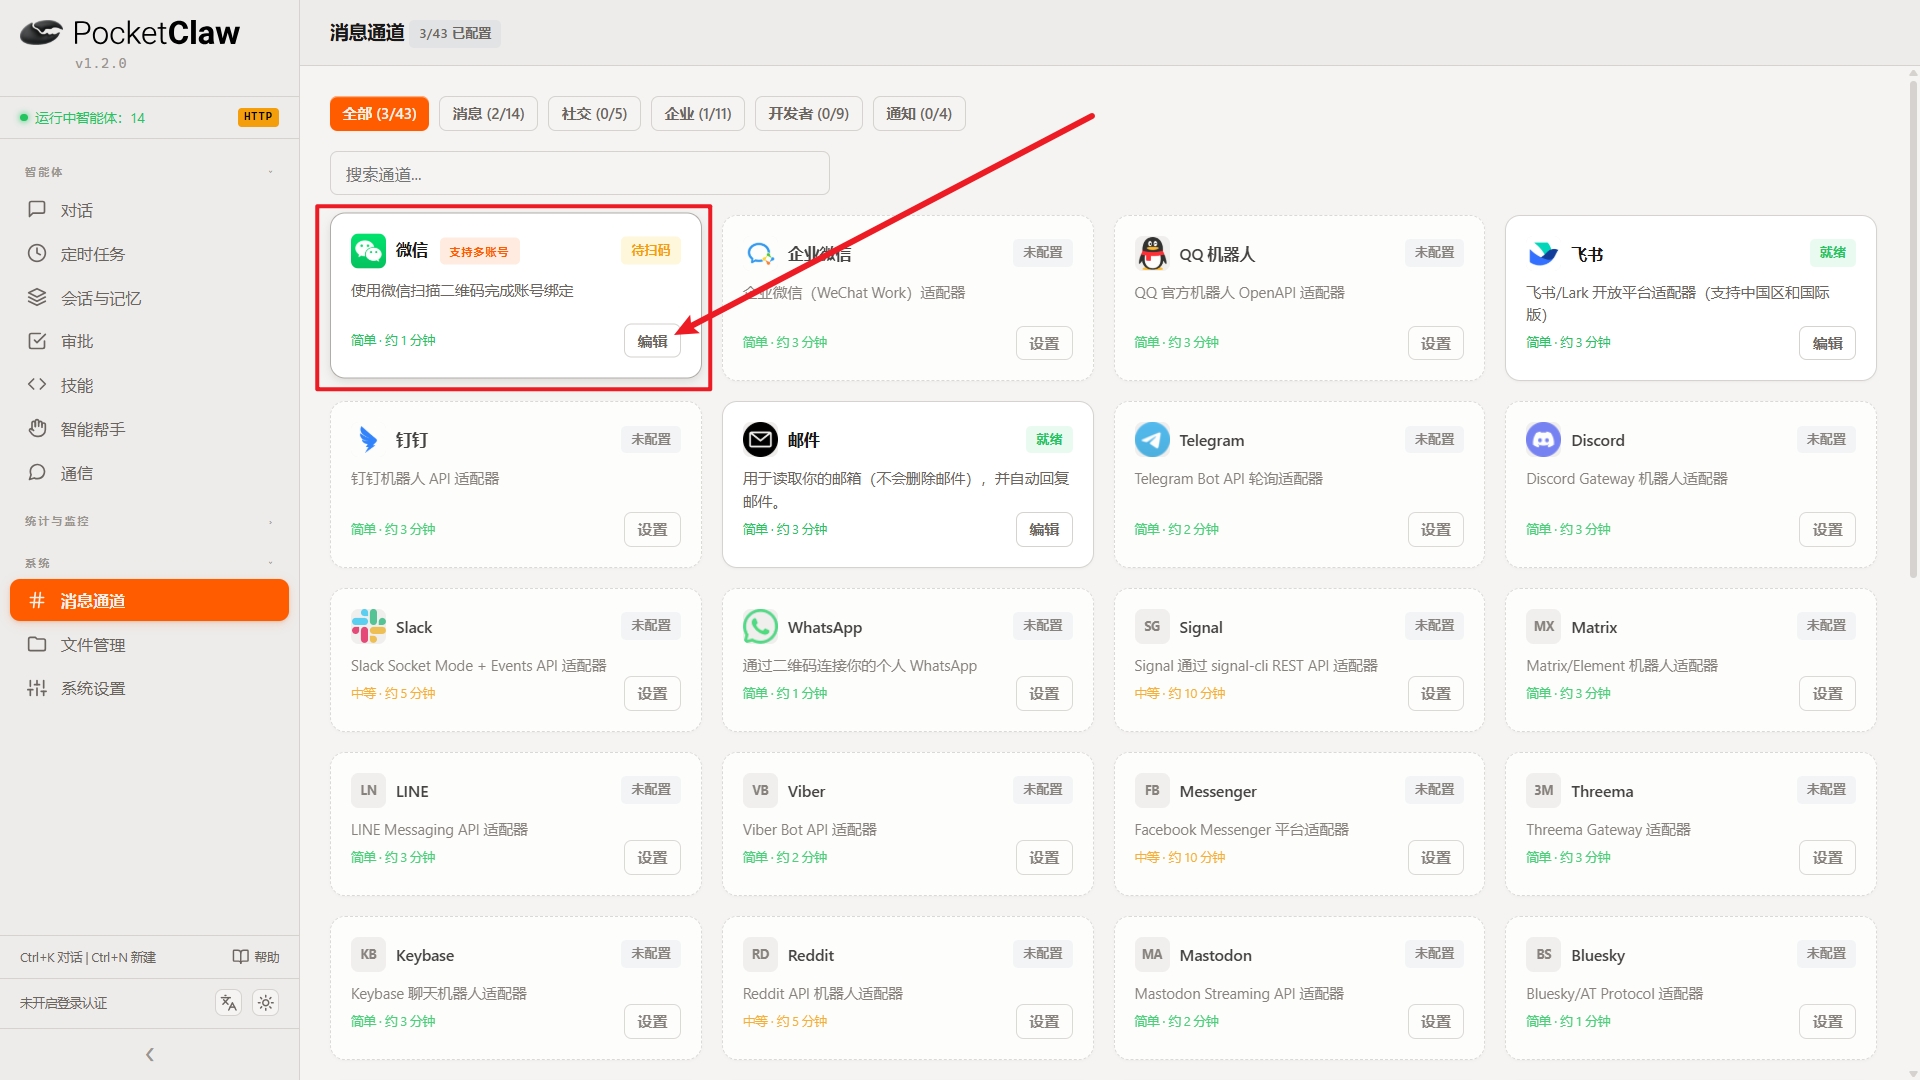Image resolution: width=1920 pixels, height=1080 pixels.
Task: Select the 社交 (0/5) filter tab
Action: pos(594,114)
